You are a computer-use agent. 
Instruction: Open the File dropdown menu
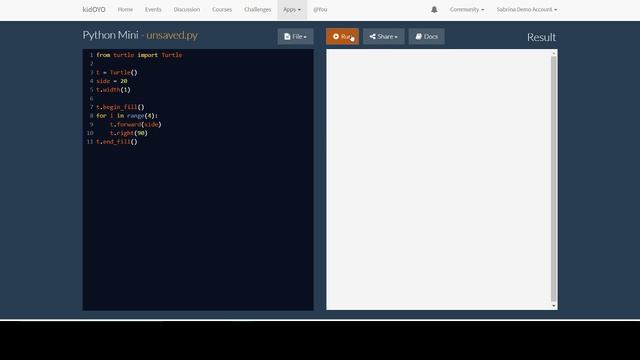click(296, 36)
